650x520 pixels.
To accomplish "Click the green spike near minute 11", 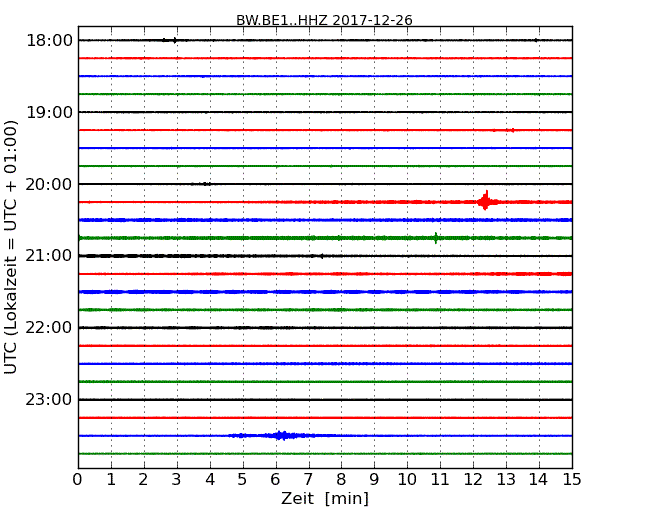I will click(x=436, y=238).
